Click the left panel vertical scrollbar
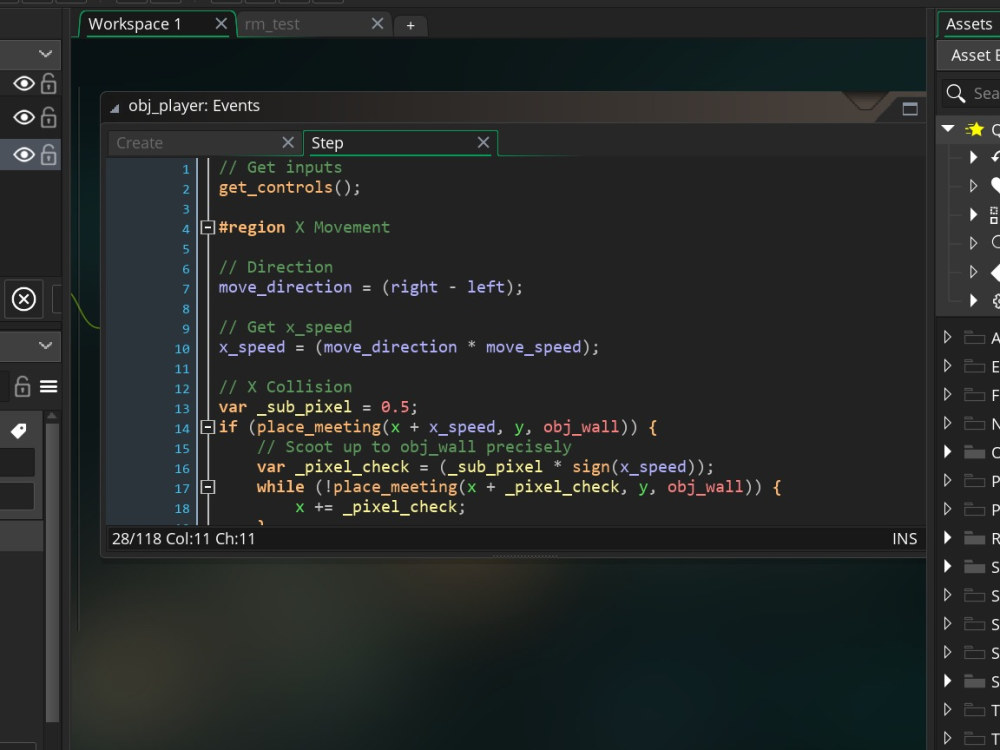 (52, 571)
